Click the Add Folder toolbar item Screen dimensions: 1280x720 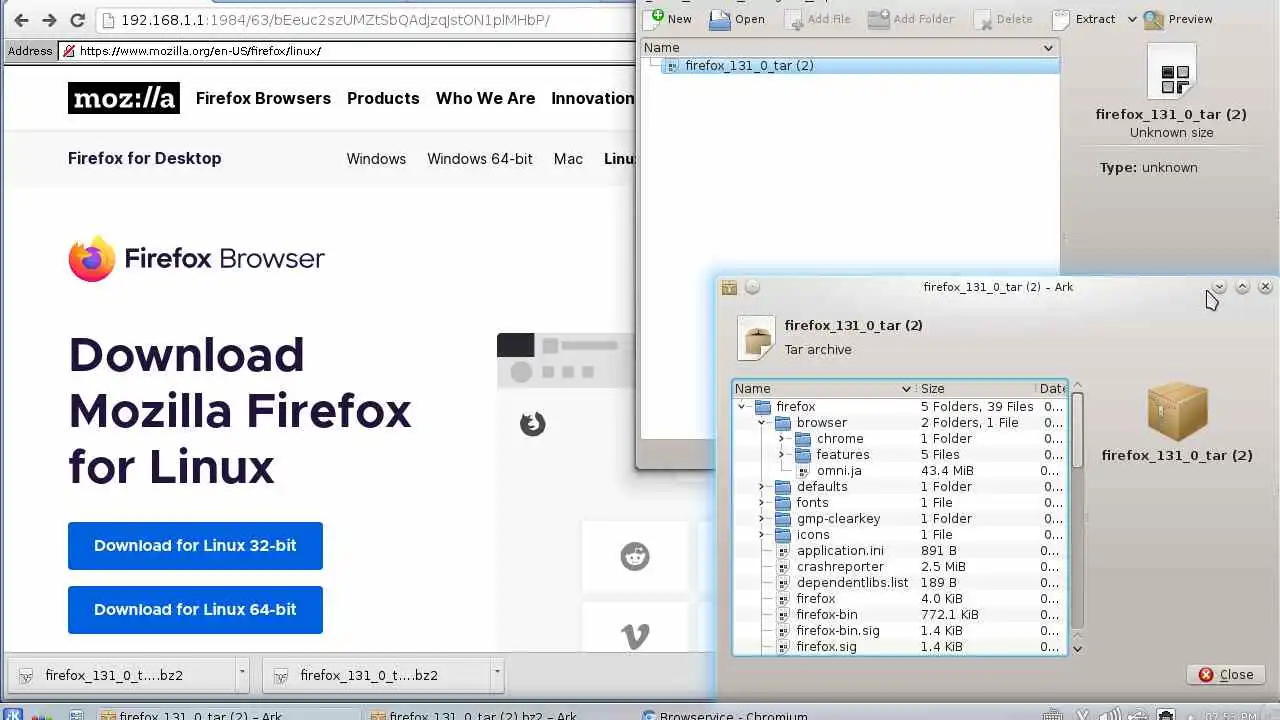(x=911, y=18)
